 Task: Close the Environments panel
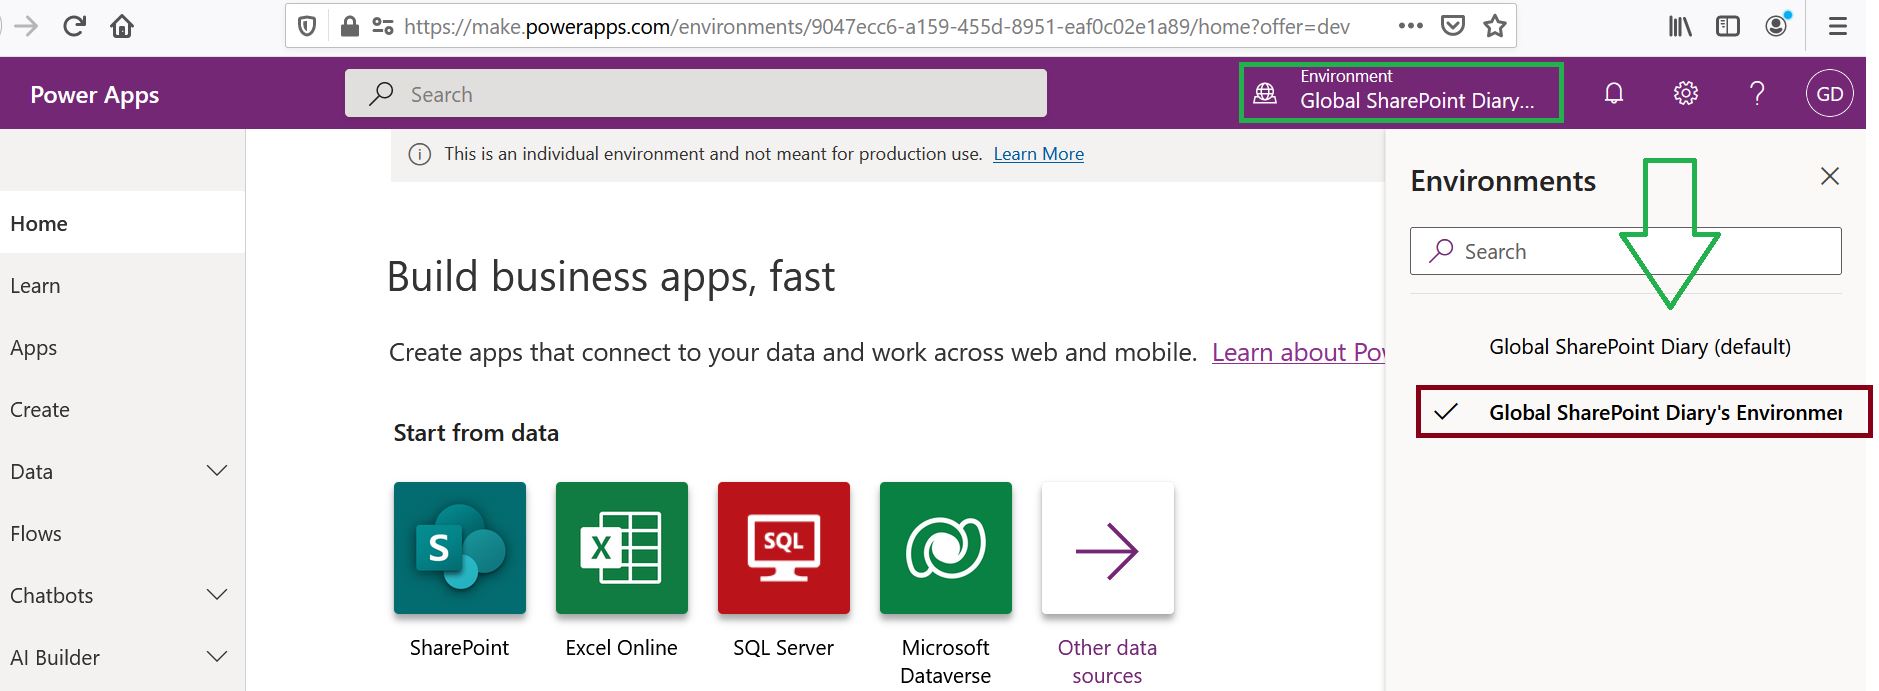(1830, 176)
